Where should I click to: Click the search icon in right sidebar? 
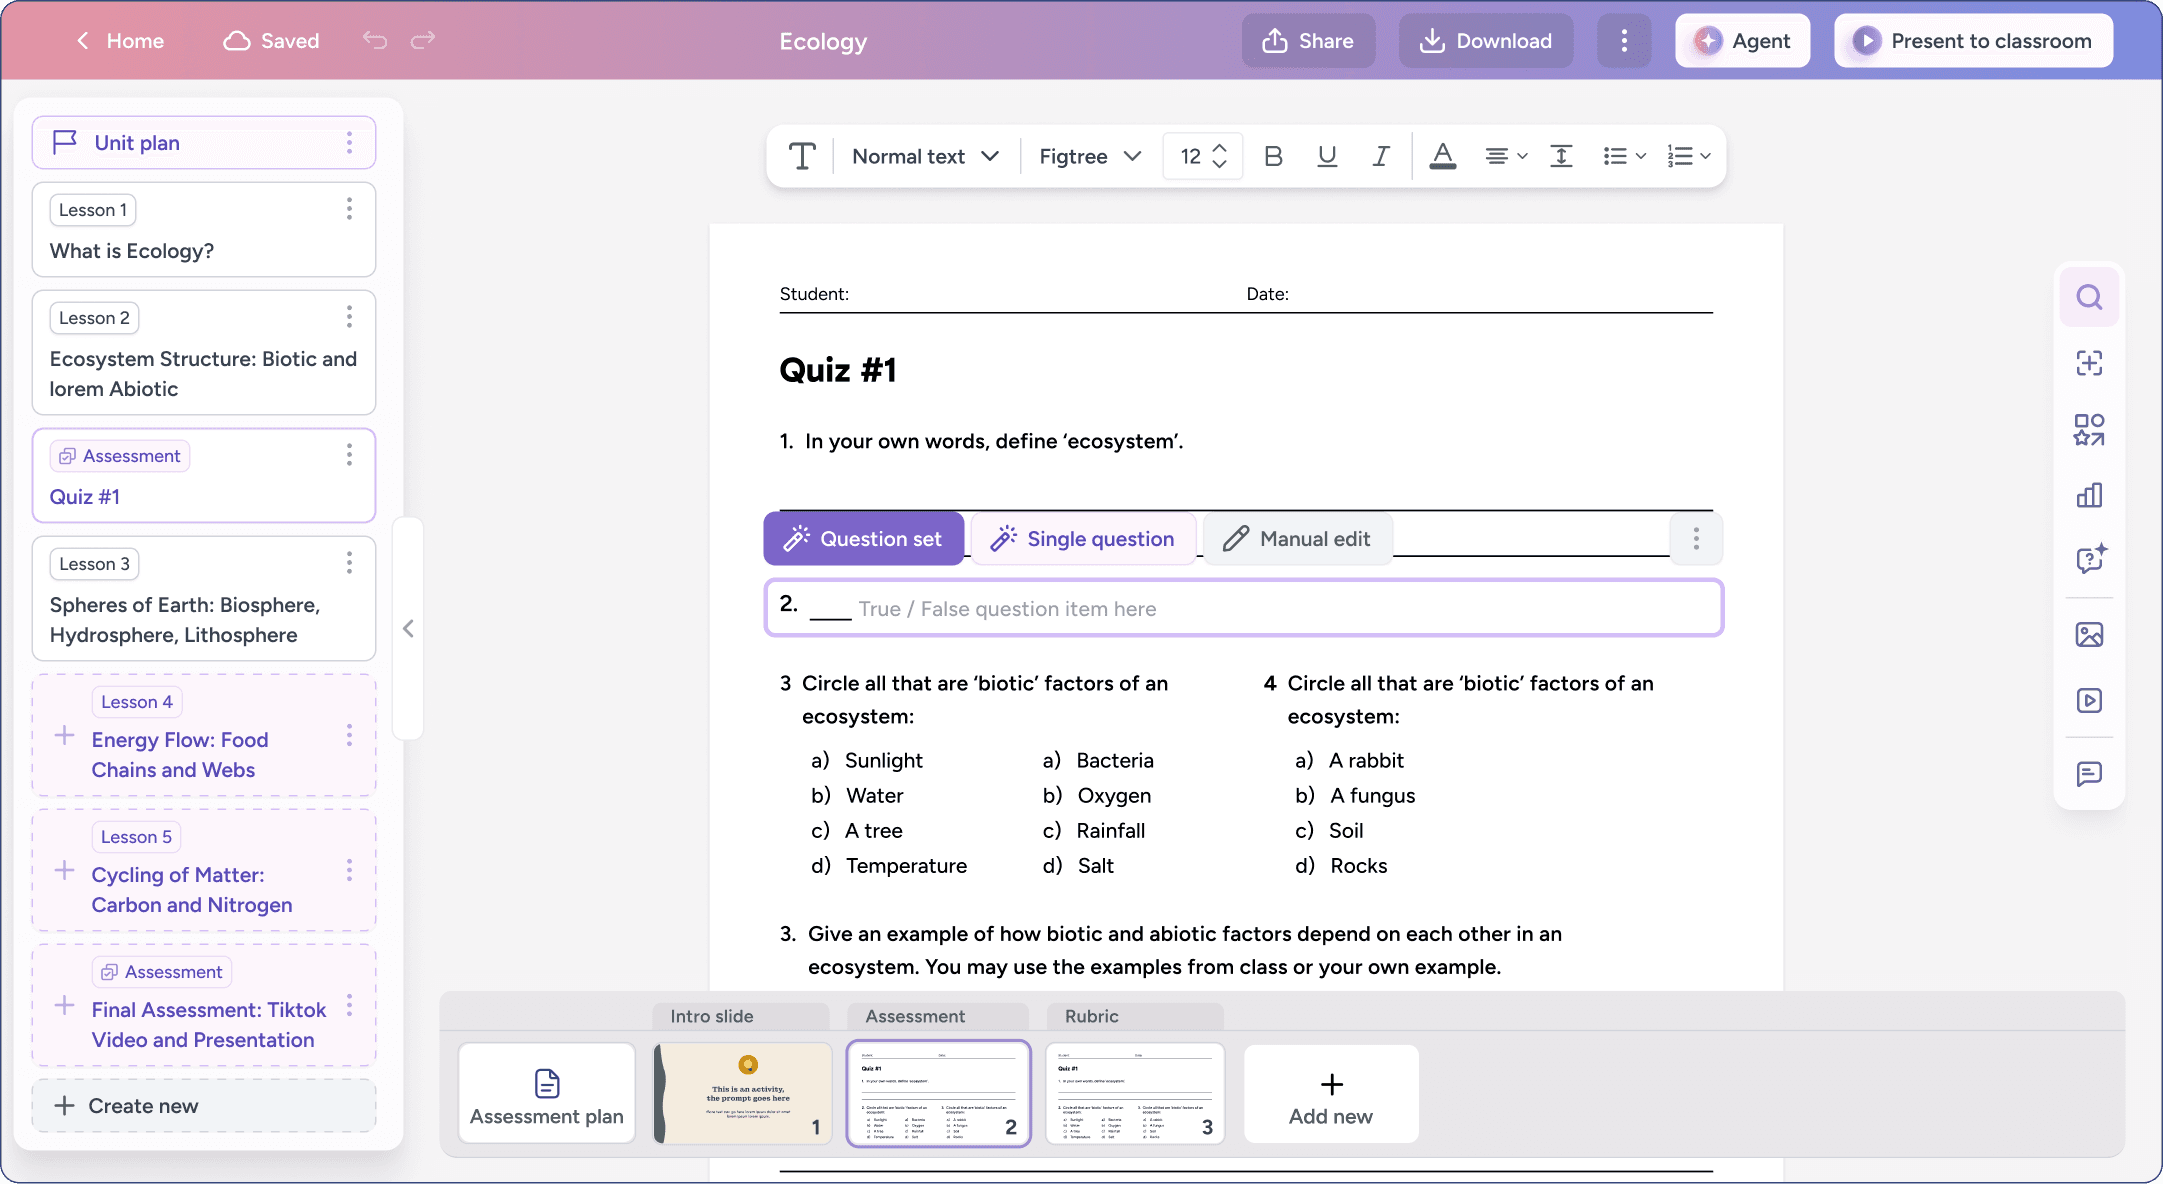pos(2089,297)
